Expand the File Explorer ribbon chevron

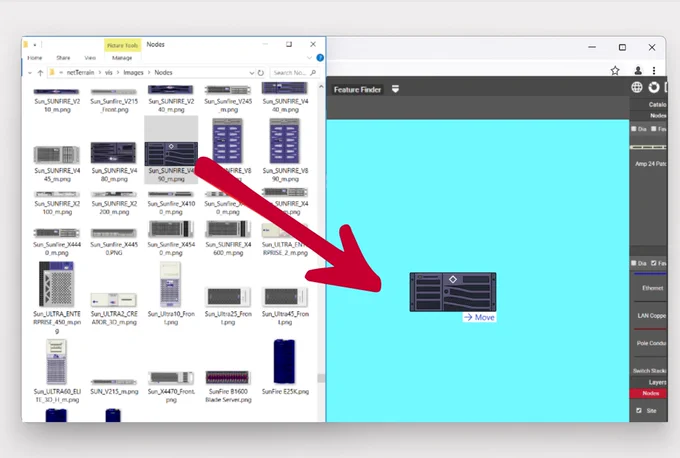(x=309, y=58)
